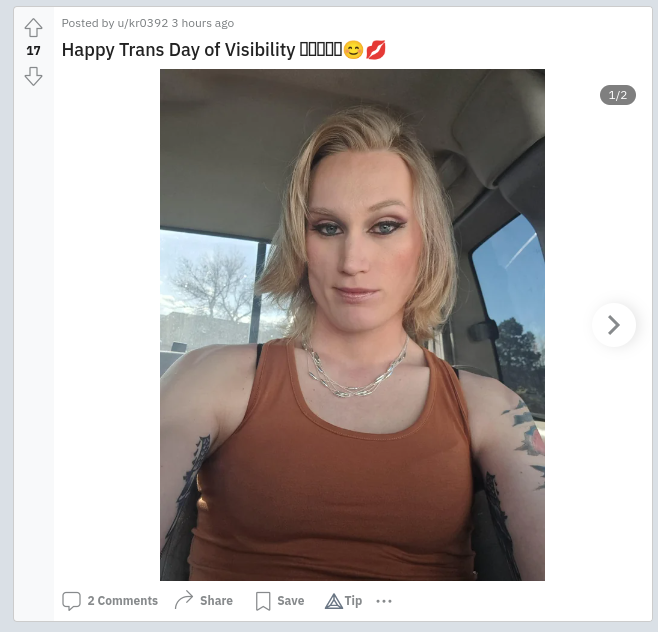This screenshot has width=658, height=632.
Task: Open the post title 'Happy Trans Day of Visibility'
Action: [x=179, y=50]
